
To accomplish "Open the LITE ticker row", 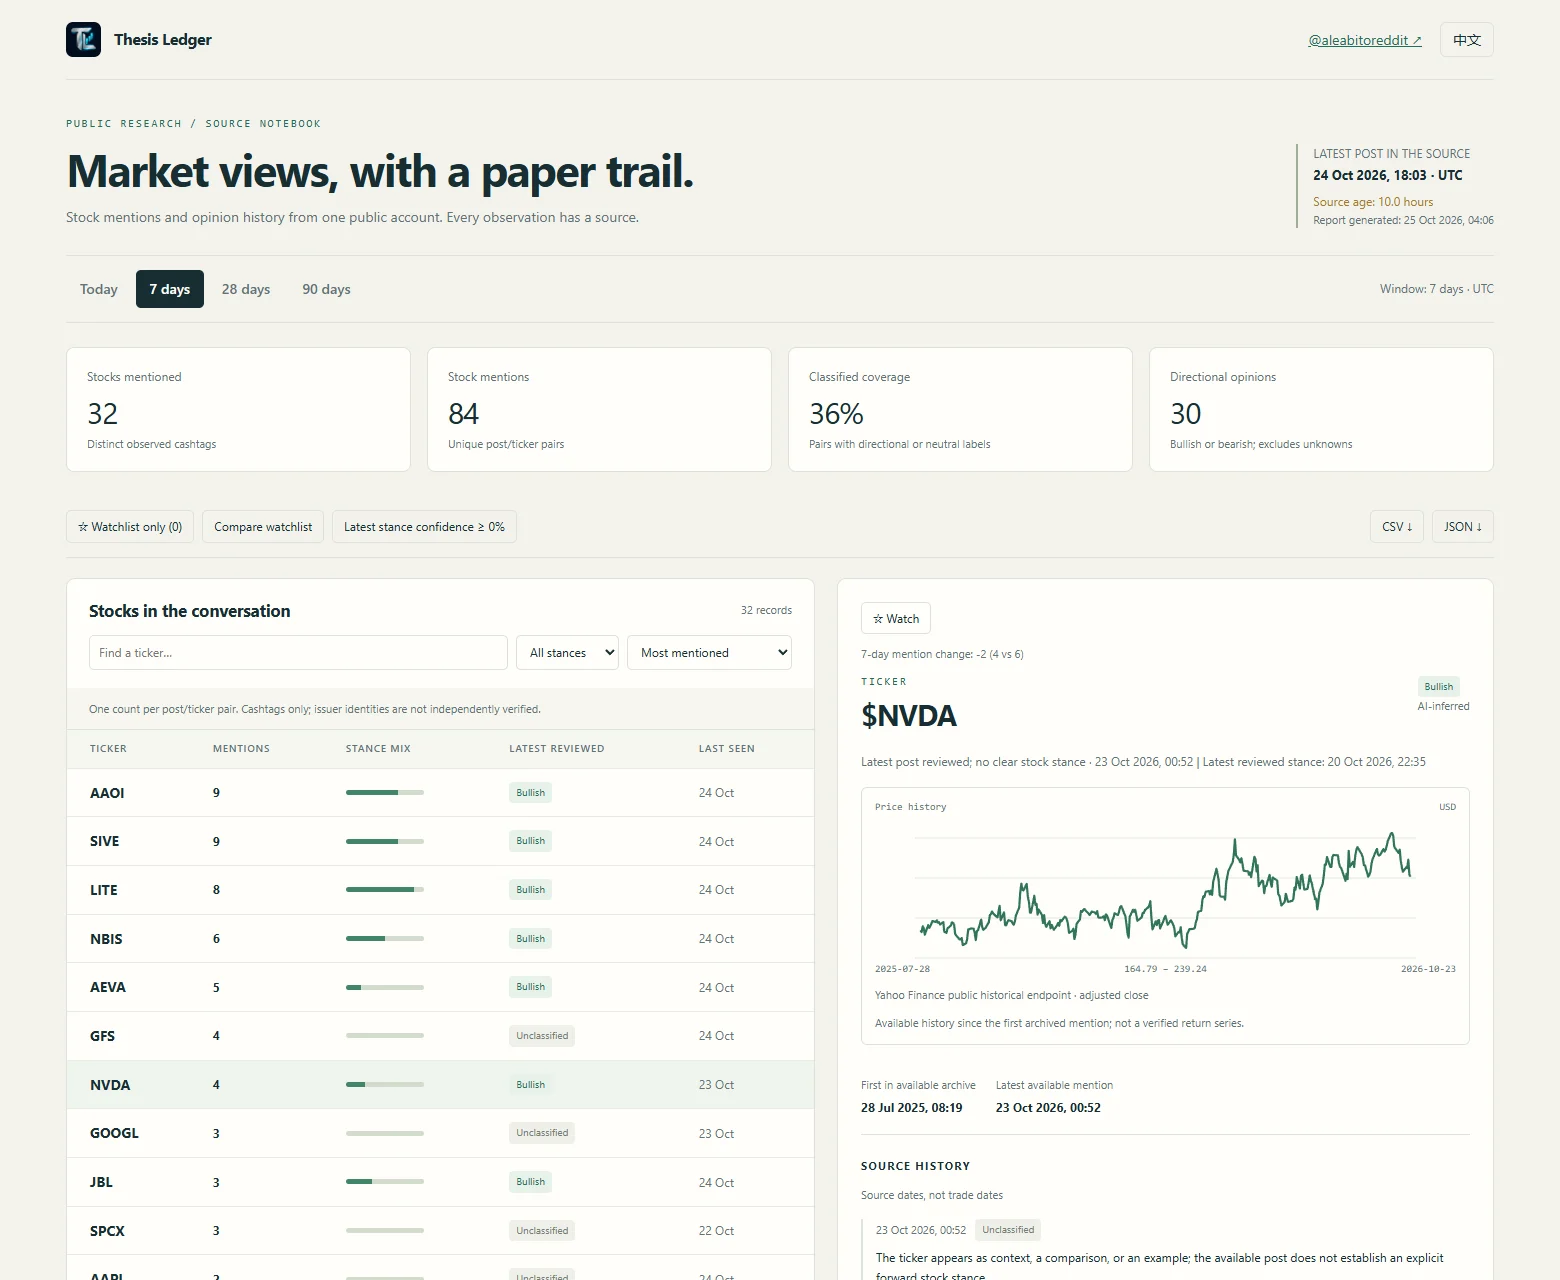I will tap(440, 890).
